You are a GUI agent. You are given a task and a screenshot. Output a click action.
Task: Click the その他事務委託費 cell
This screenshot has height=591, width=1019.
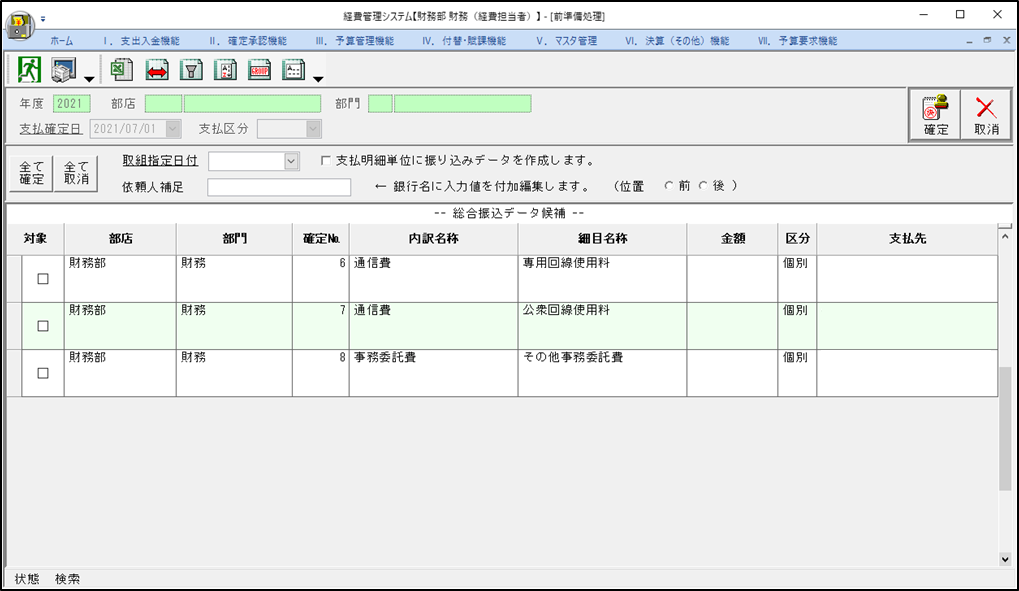coord(602,373)
